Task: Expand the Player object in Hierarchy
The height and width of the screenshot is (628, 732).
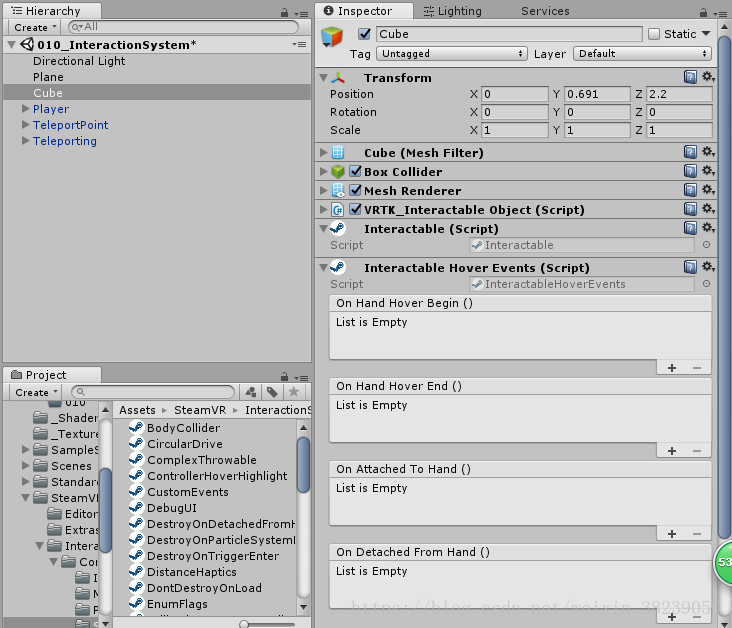Action: pyautogui.click(x=26, y=109)
